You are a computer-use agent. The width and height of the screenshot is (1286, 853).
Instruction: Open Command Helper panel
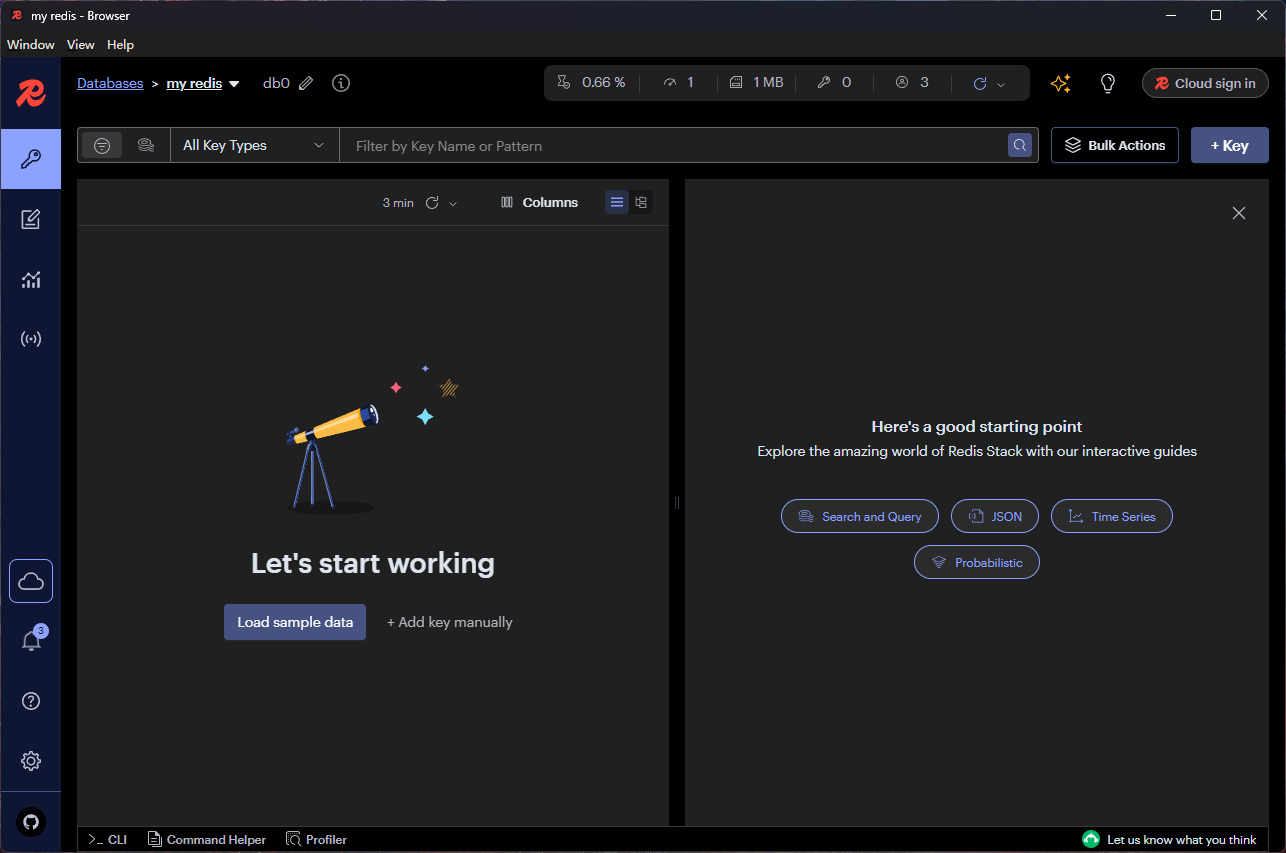(207, 839)
